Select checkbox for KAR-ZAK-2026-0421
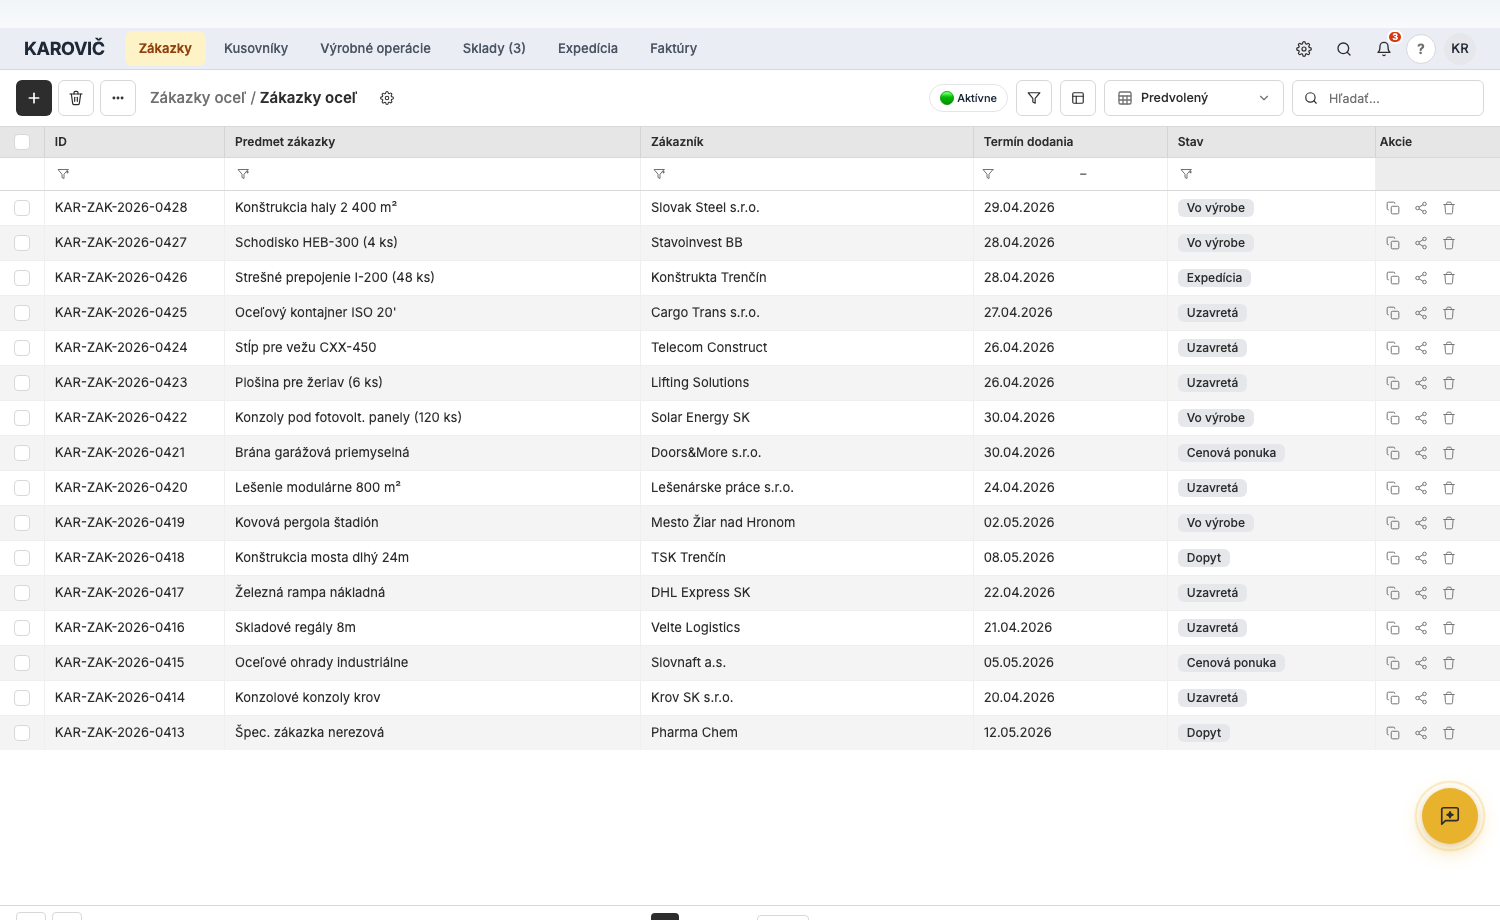This screenshot has width=1500, height=920. (22, 453)
